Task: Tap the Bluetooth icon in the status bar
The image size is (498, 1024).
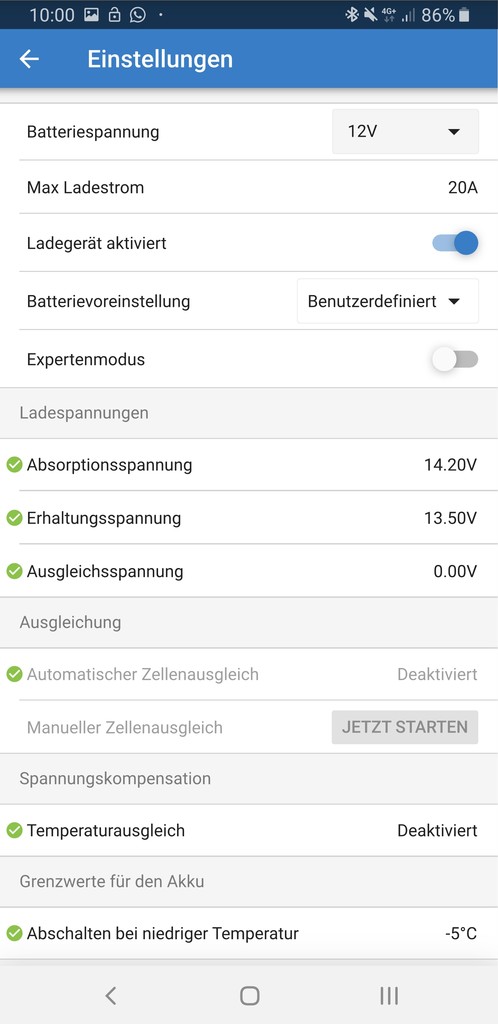Action: click(352, 15)
